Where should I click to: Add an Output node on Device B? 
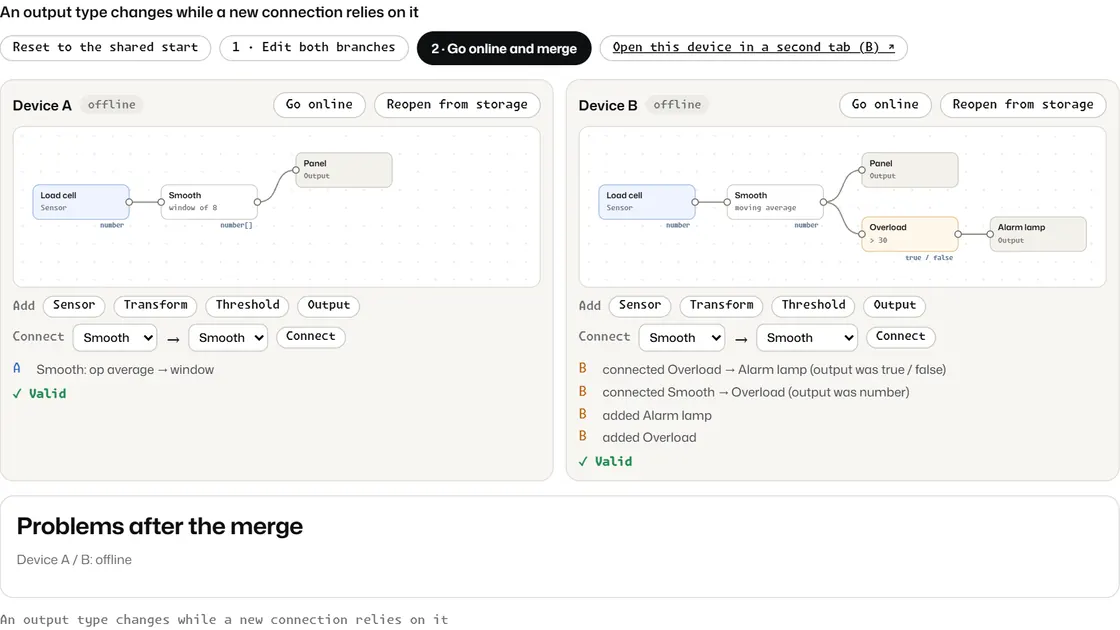click(894, 305)
